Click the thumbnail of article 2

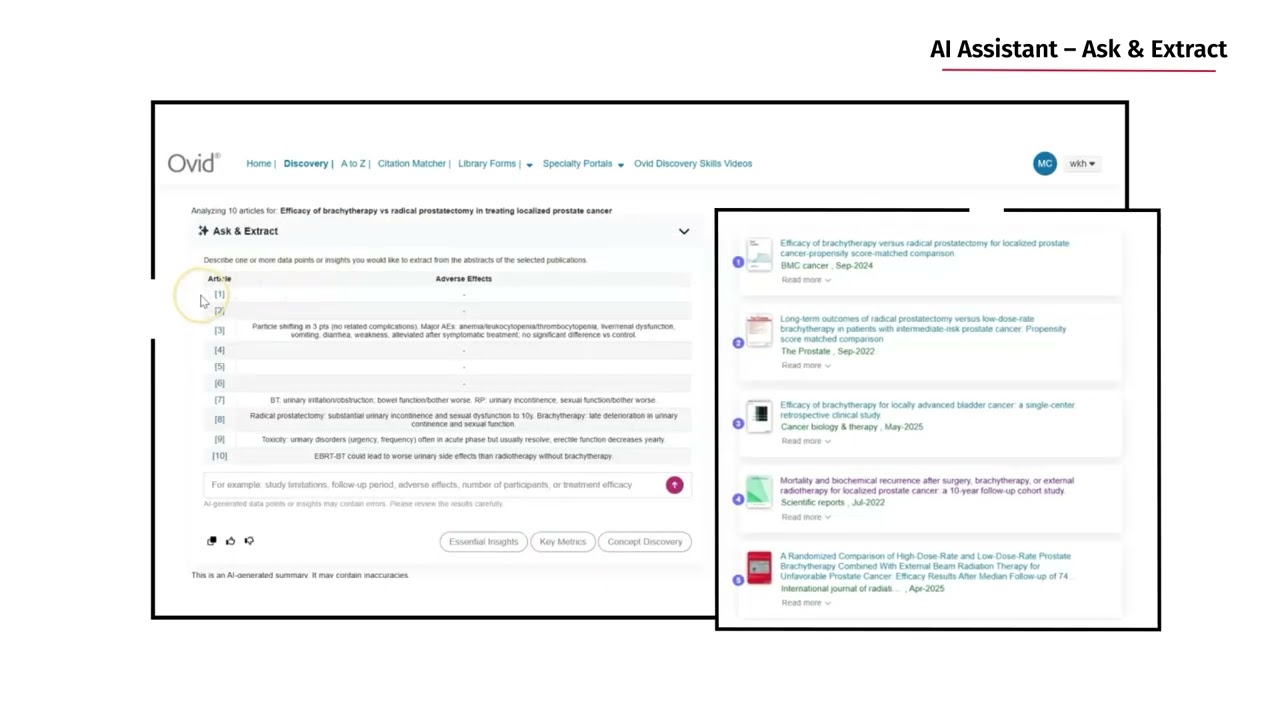click(760, 331)
